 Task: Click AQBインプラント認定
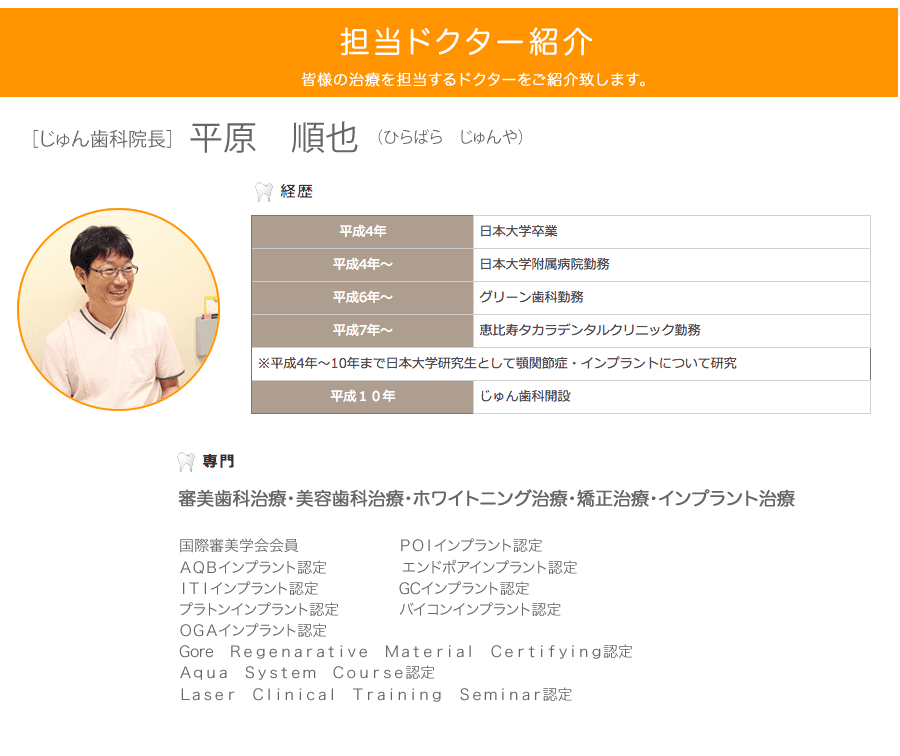tap(253, 567)
